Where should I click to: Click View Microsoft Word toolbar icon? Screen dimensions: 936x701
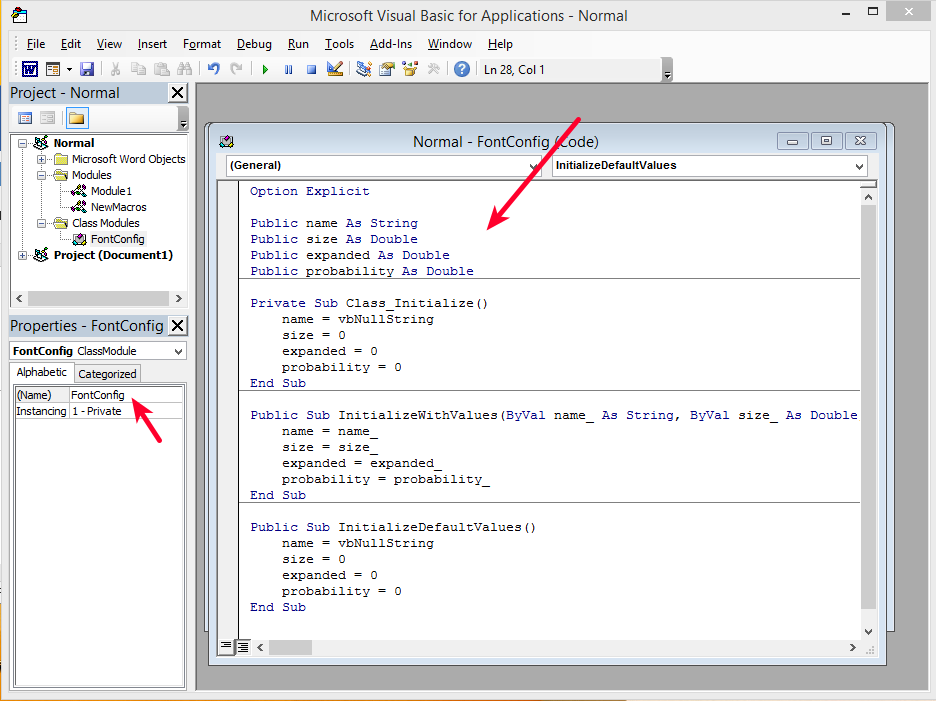30,69
